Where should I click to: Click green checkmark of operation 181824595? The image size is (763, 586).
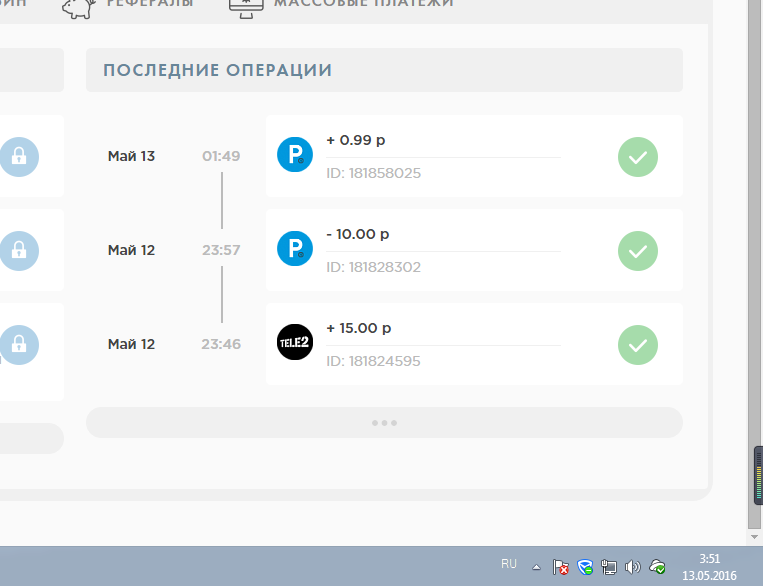(x=638, y=345)
